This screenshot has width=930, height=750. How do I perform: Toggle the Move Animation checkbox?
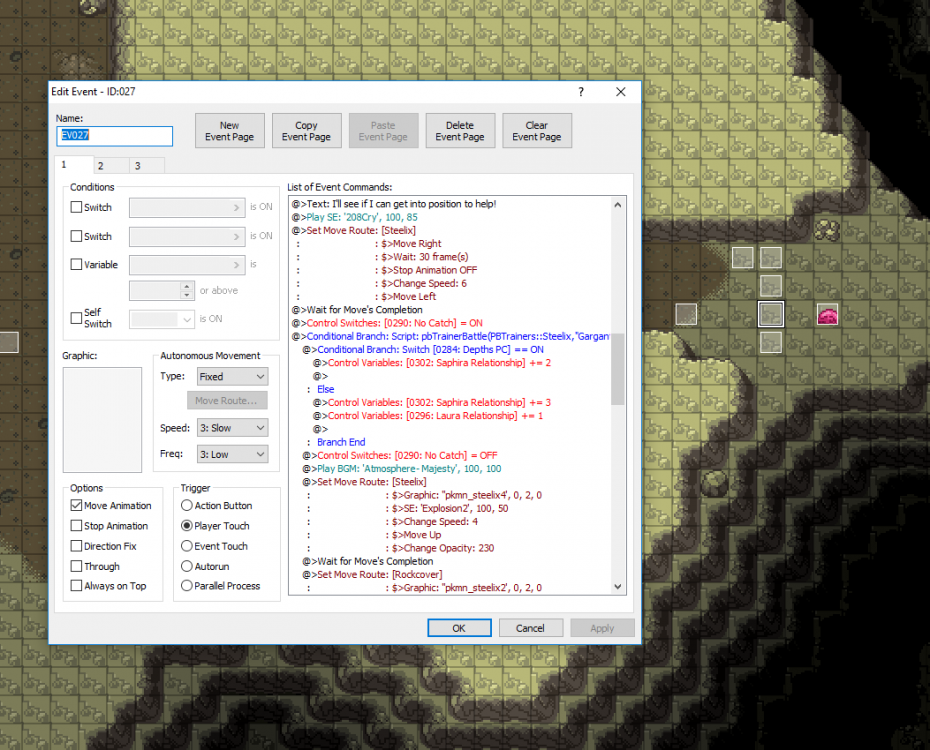(x=77, y=506)
